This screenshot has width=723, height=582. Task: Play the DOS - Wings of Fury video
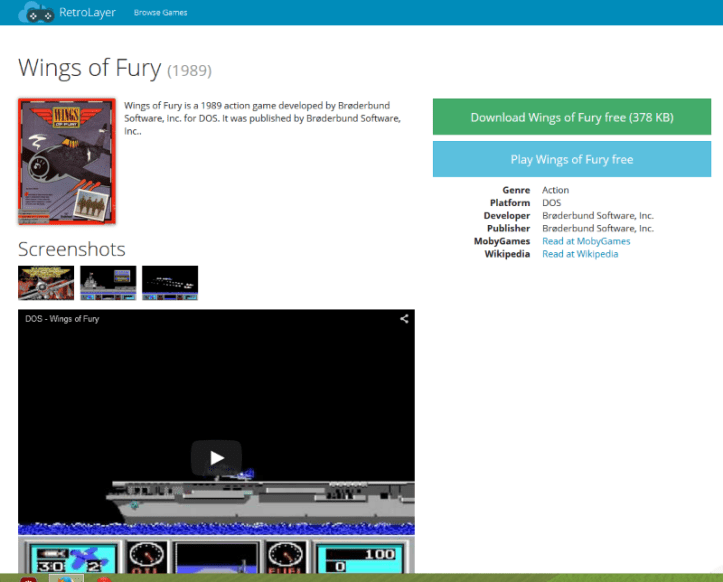point(216,457)
